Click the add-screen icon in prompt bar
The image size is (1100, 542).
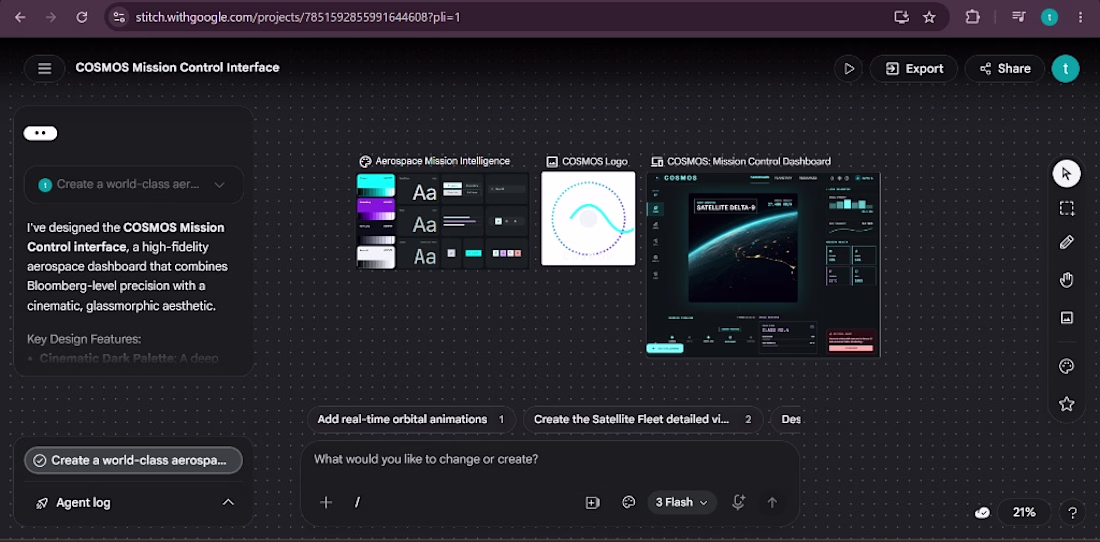593,502
